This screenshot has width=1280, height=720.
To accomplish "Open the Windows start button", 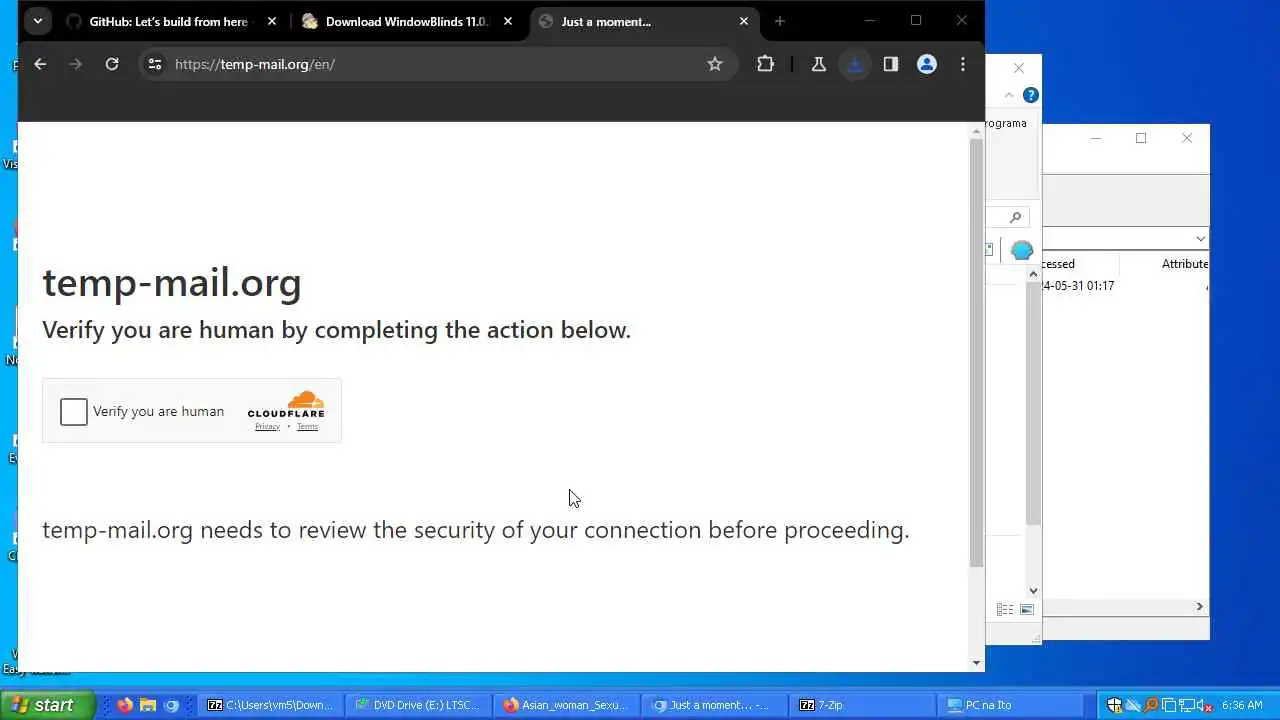I will click(46, 705).
